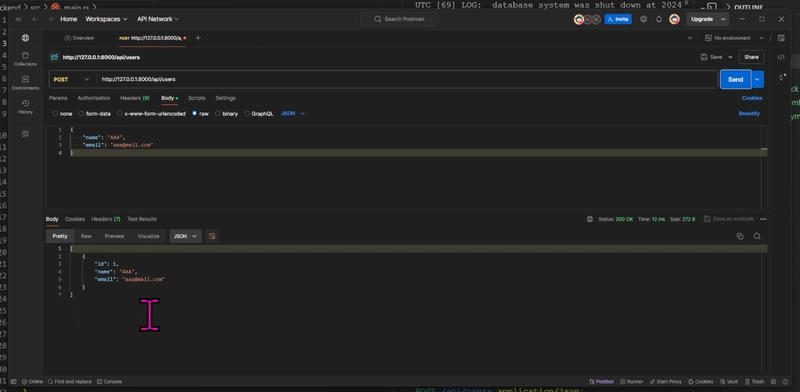Open Environments in the sidebar
The image size is (800, 392).
coord(25,83)
